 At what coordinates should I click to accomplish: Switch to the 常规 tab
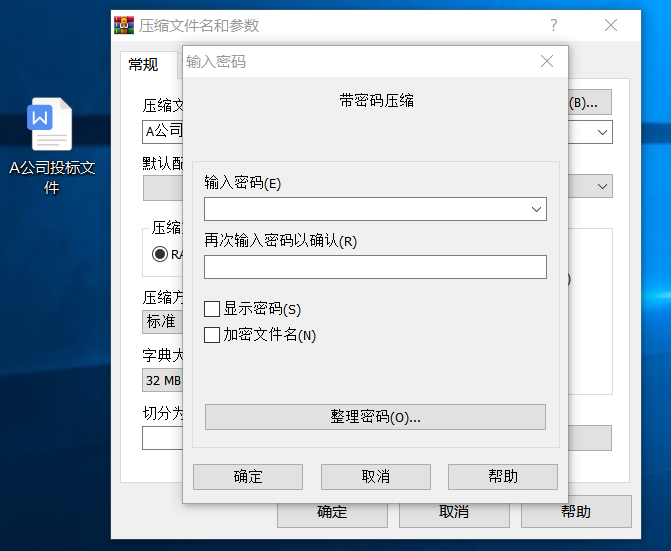pyautogui.click(x=143, y=65)
